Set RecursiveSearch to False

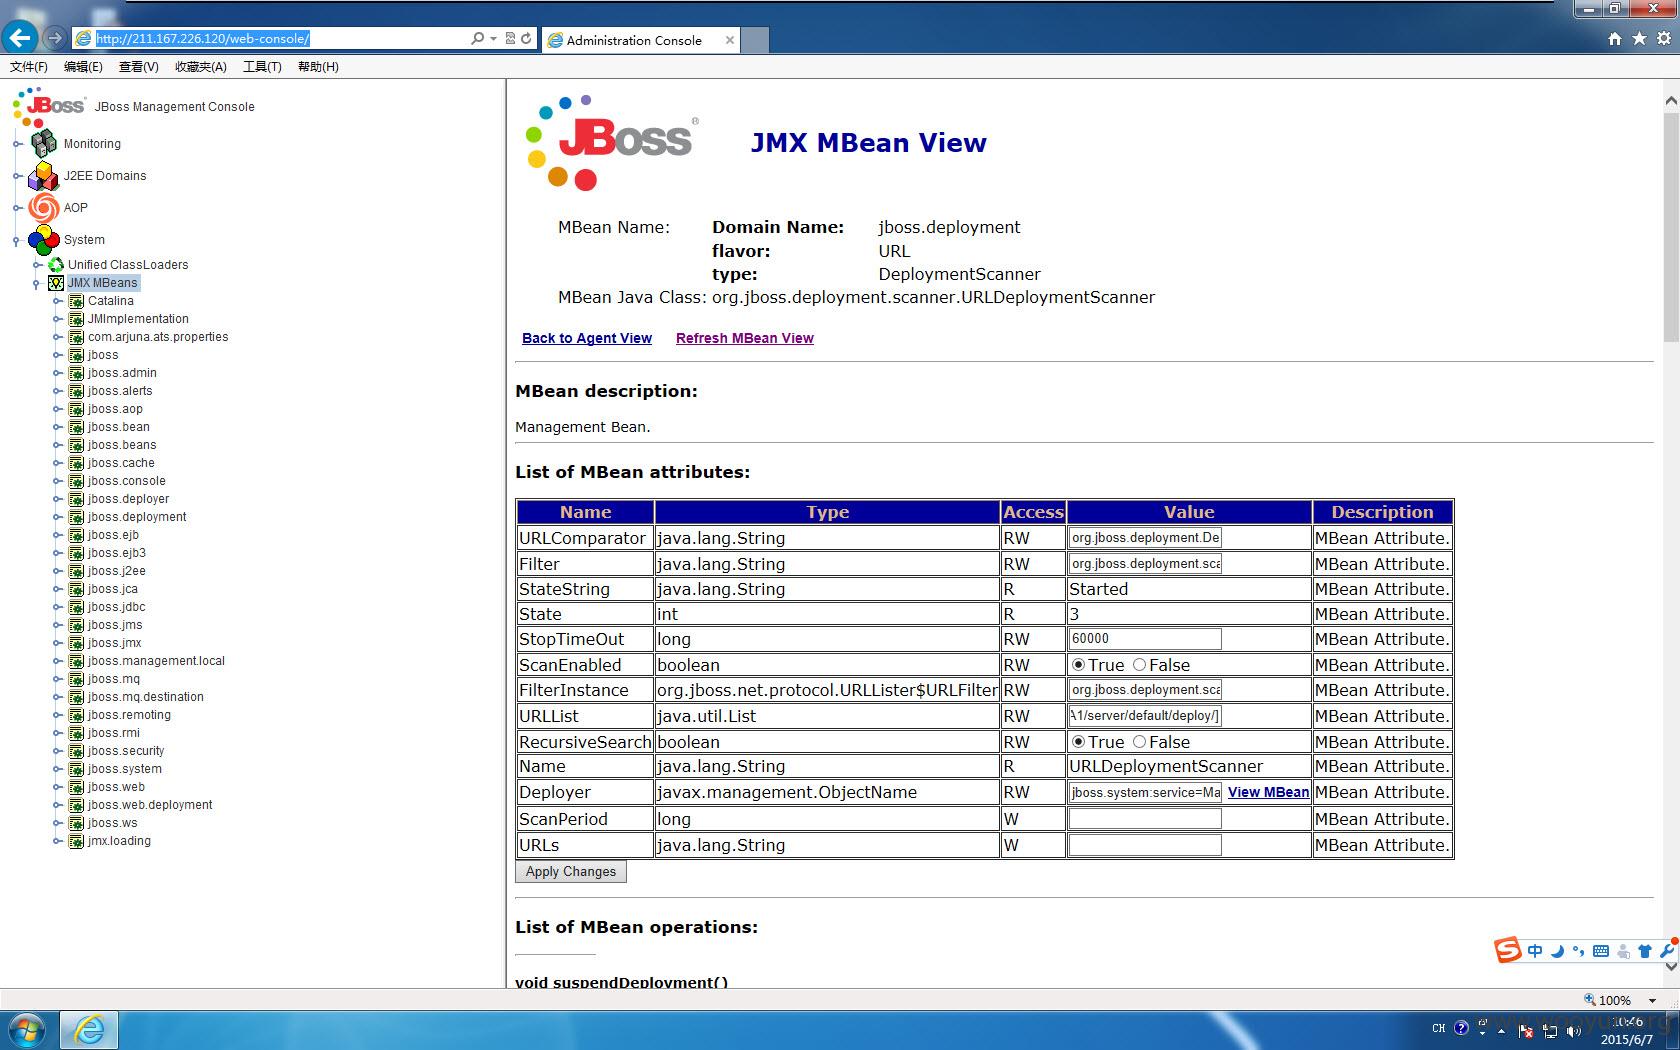click(1139, 742)
